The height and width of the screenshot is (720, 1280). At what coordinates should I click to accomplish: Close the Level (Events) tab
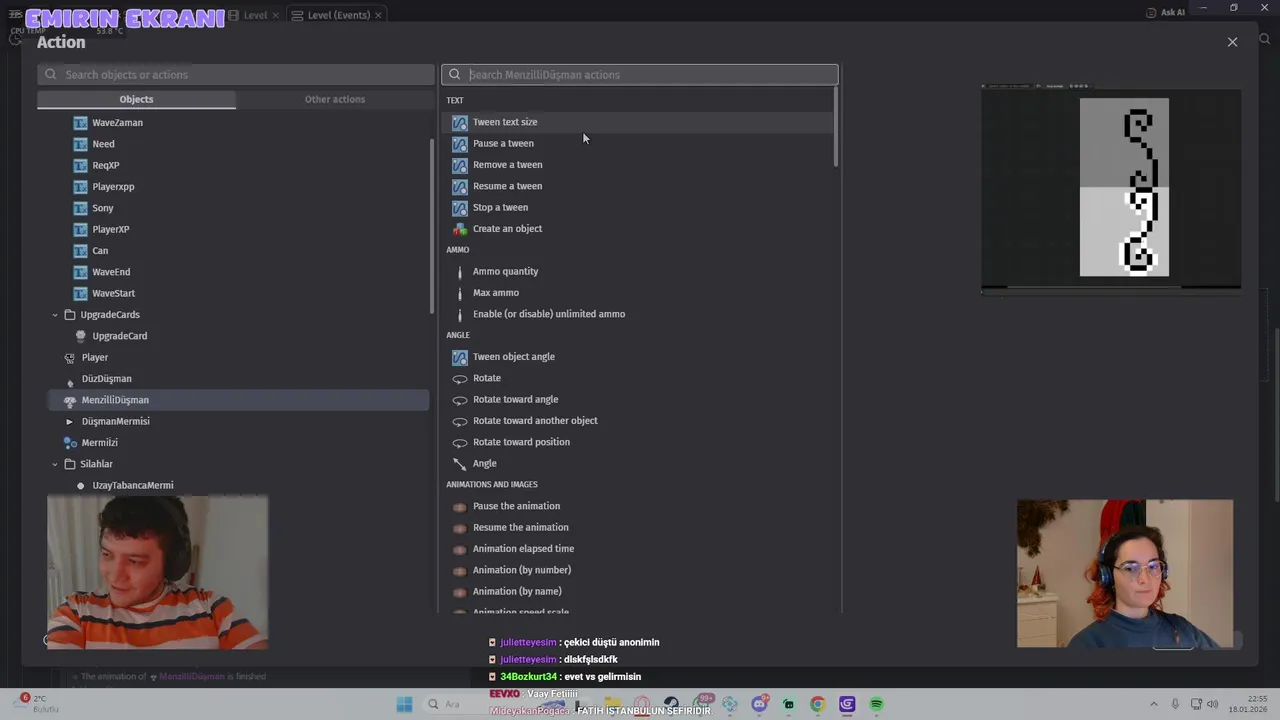point(379,15)
